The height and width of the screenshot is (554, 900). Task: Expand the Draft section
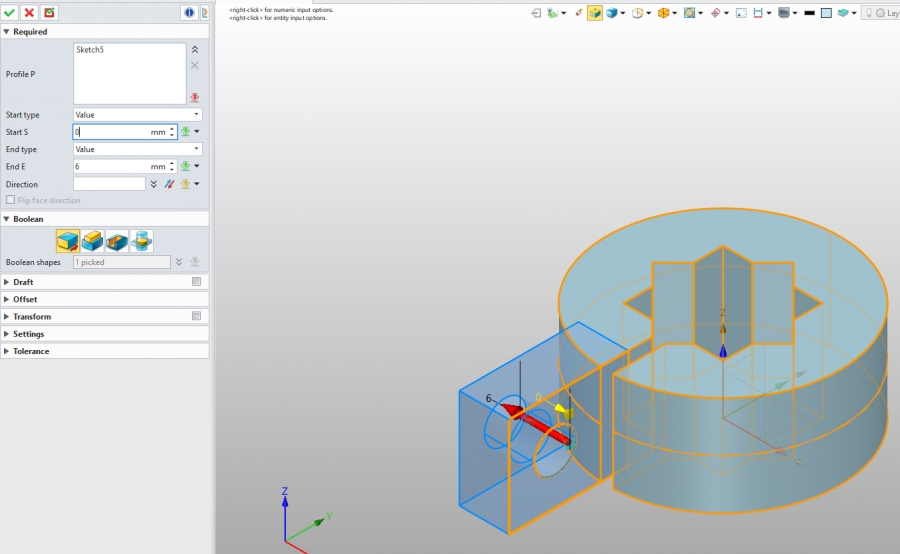[6, 282]
